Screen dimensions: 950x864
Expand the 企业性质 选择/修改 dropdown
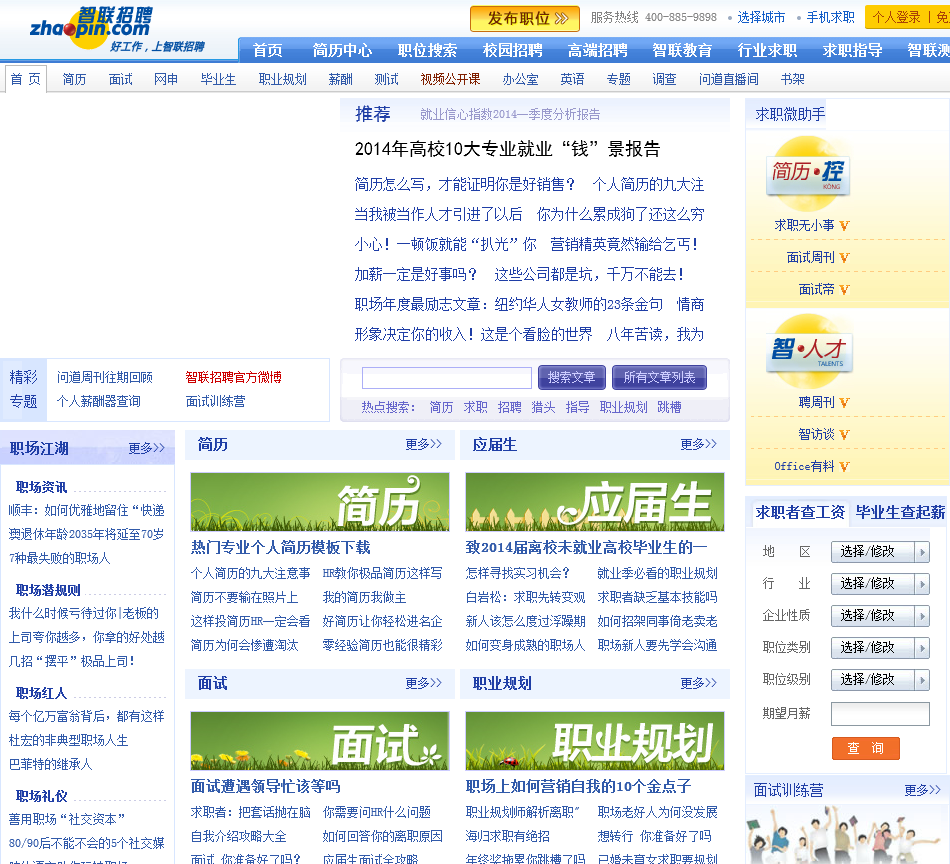[x=880, y=616]
